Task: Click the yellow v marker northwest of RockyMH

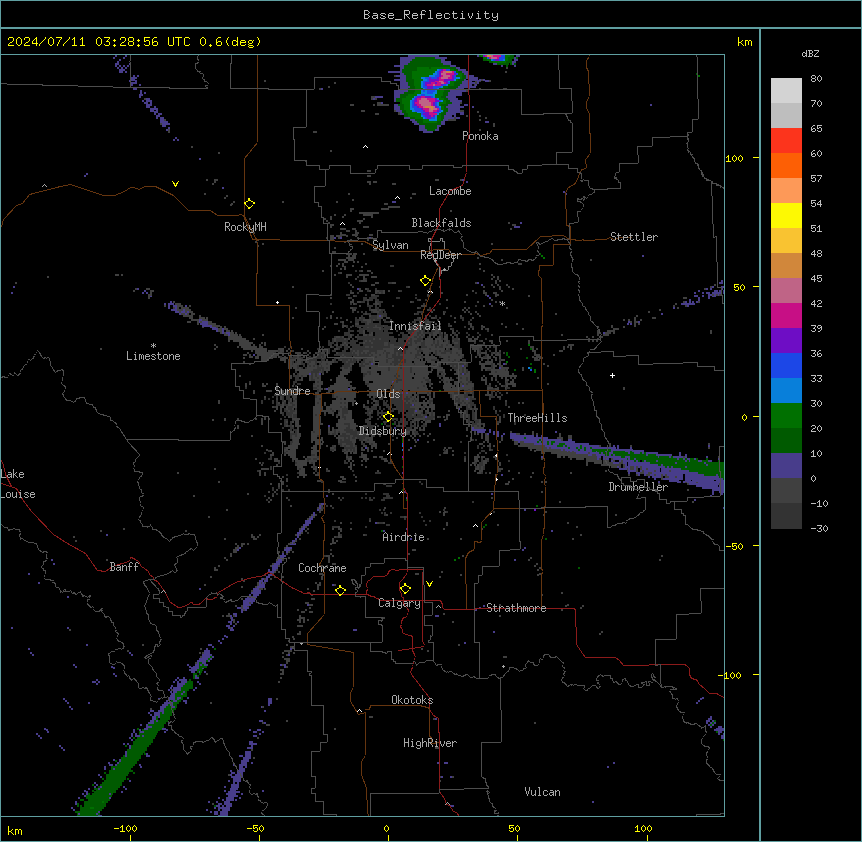Action: [x=175, y=184]
